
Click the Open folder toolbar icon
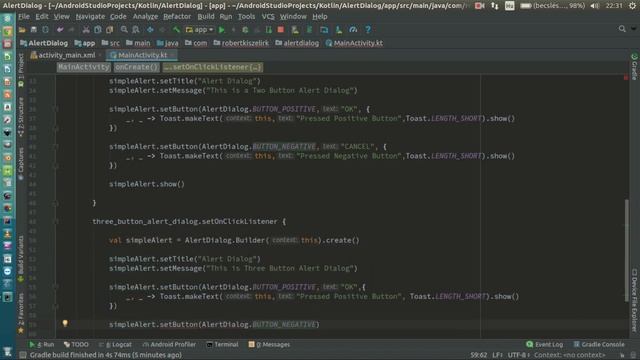(22, 29)
